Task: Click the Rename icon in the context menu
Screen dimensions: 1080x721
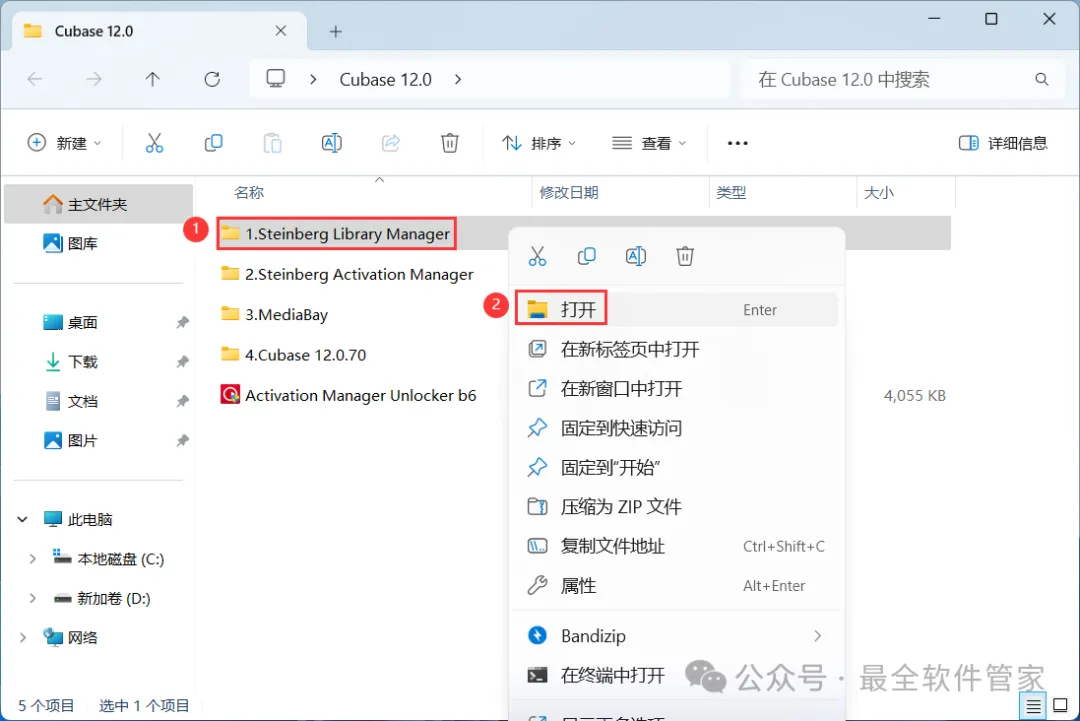Action: click(x=636, y=256)
